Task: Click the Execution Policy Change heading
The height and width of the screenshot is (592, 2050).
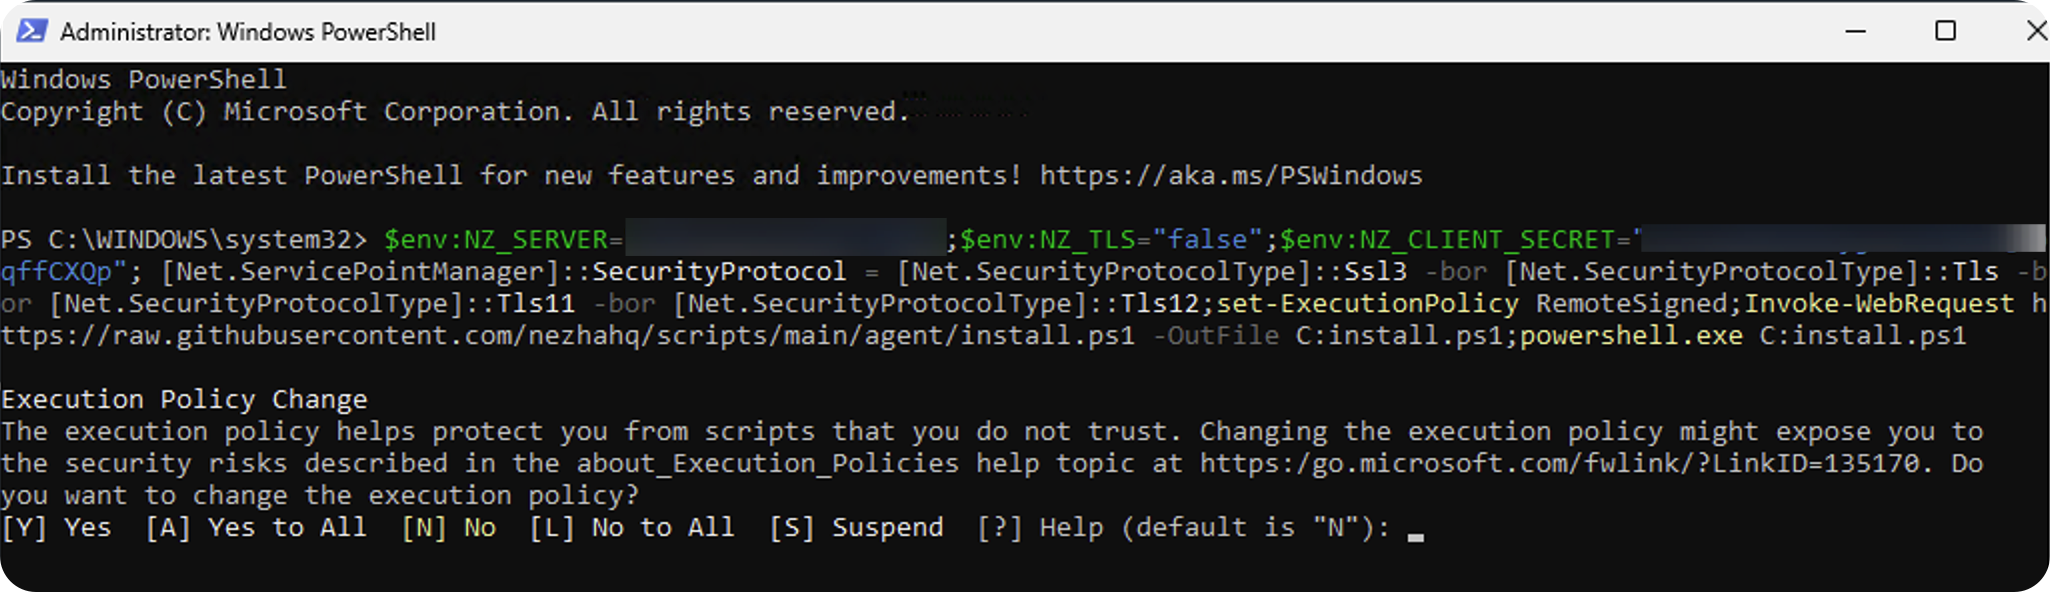Action: click(184, 400)
